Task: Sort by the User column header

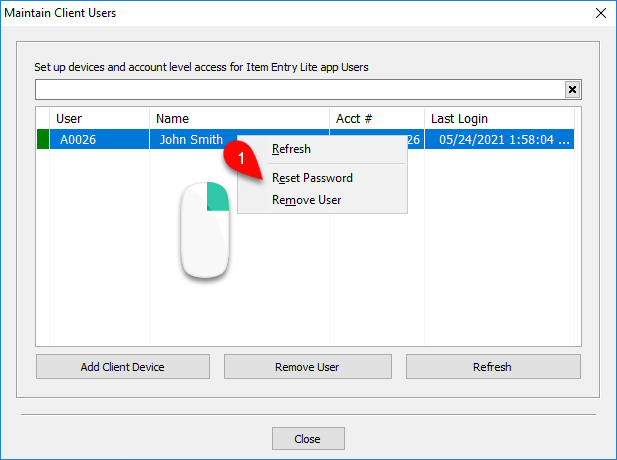Action: tap(100, 118)
